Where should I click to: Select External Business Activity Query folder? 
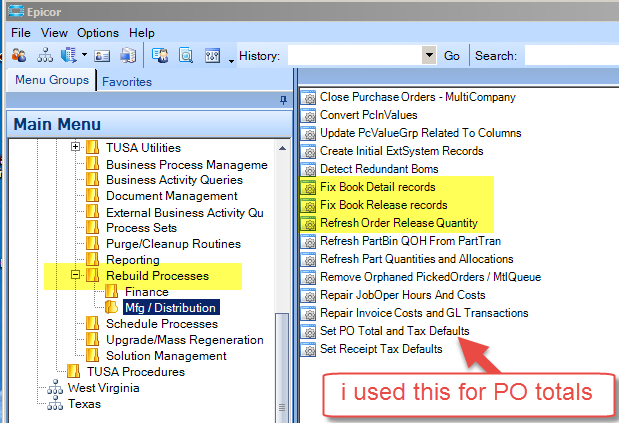[184, 213]
